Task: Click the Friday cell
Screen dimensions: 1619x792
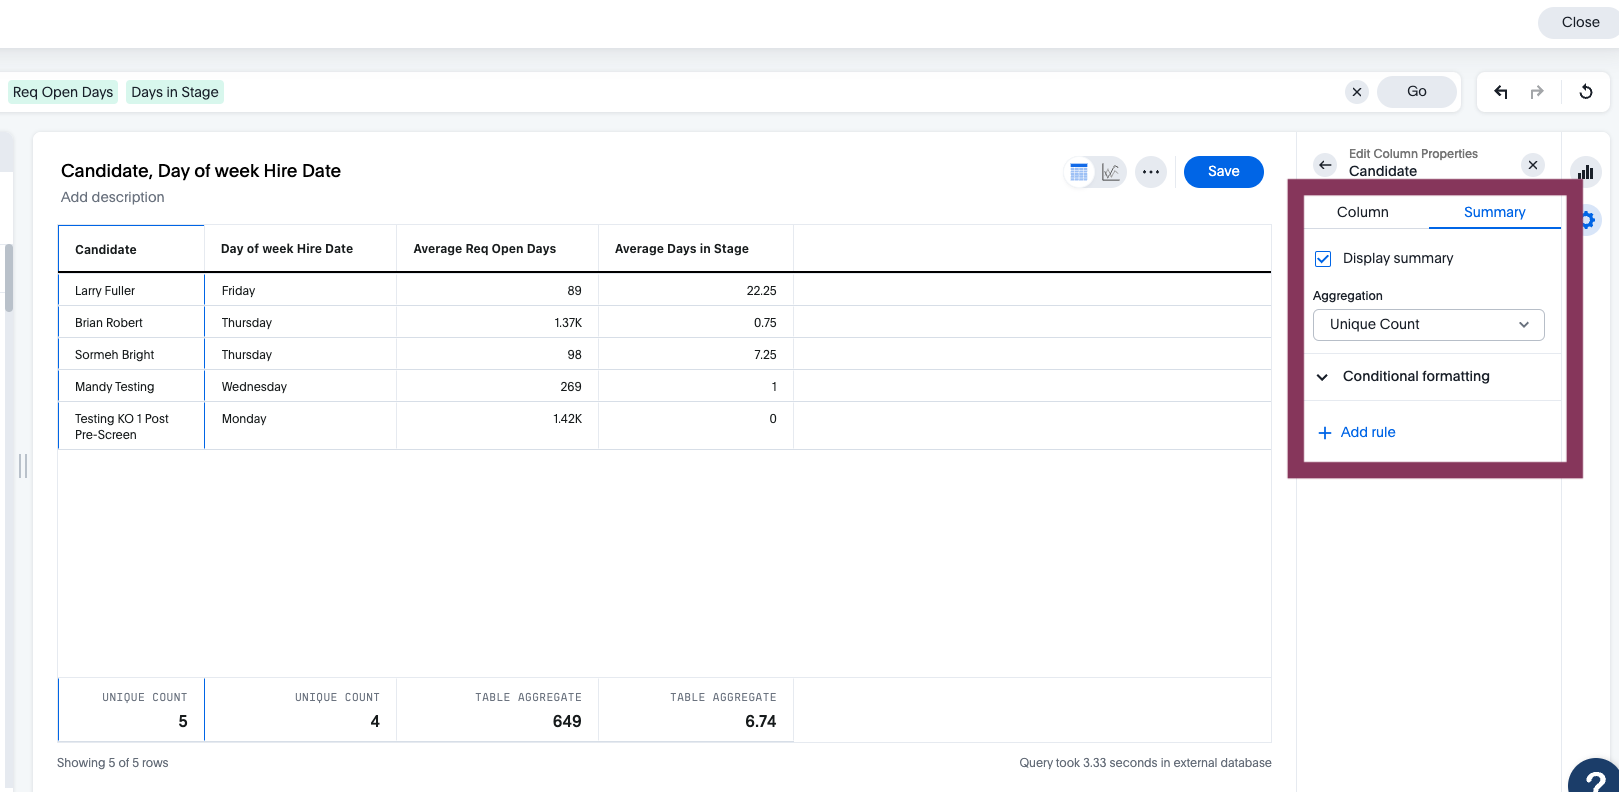Action: [300, 291]
